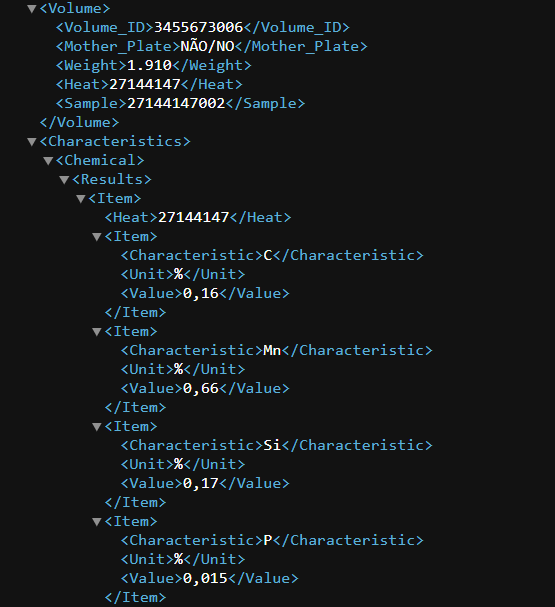This screenshot has height=607, width=555.
Task: Click the Sample value 27144147002
Action: (x=176, y=103)
